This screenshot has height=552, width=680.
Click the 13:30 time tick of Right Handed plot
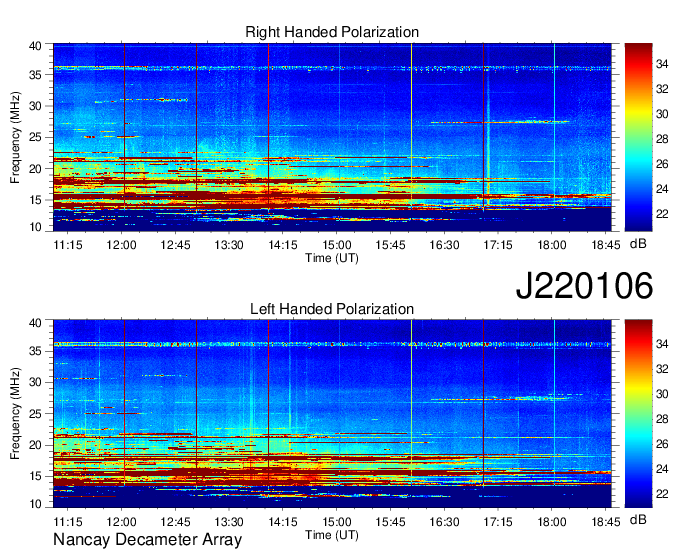coord(229,245)
